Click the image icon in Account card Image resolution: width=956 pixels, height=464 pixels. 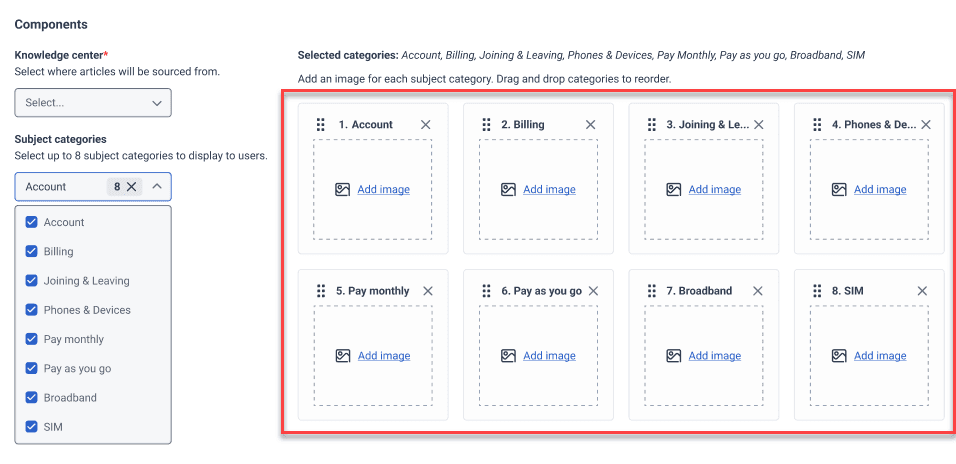pyautogui.click(x=343, y=190)
